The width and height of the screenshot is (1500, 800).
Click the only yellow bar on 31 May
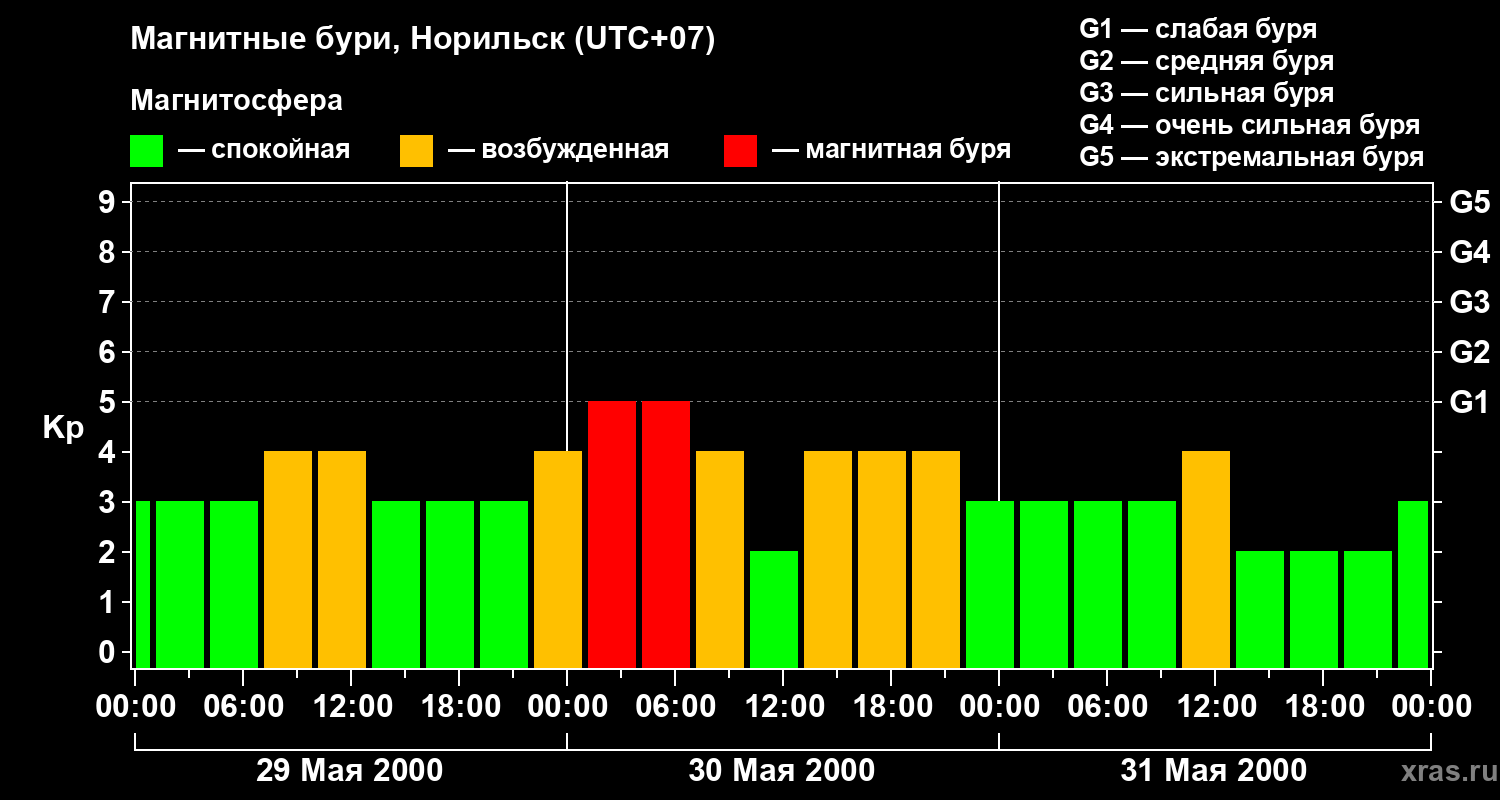click(1206, 559)
